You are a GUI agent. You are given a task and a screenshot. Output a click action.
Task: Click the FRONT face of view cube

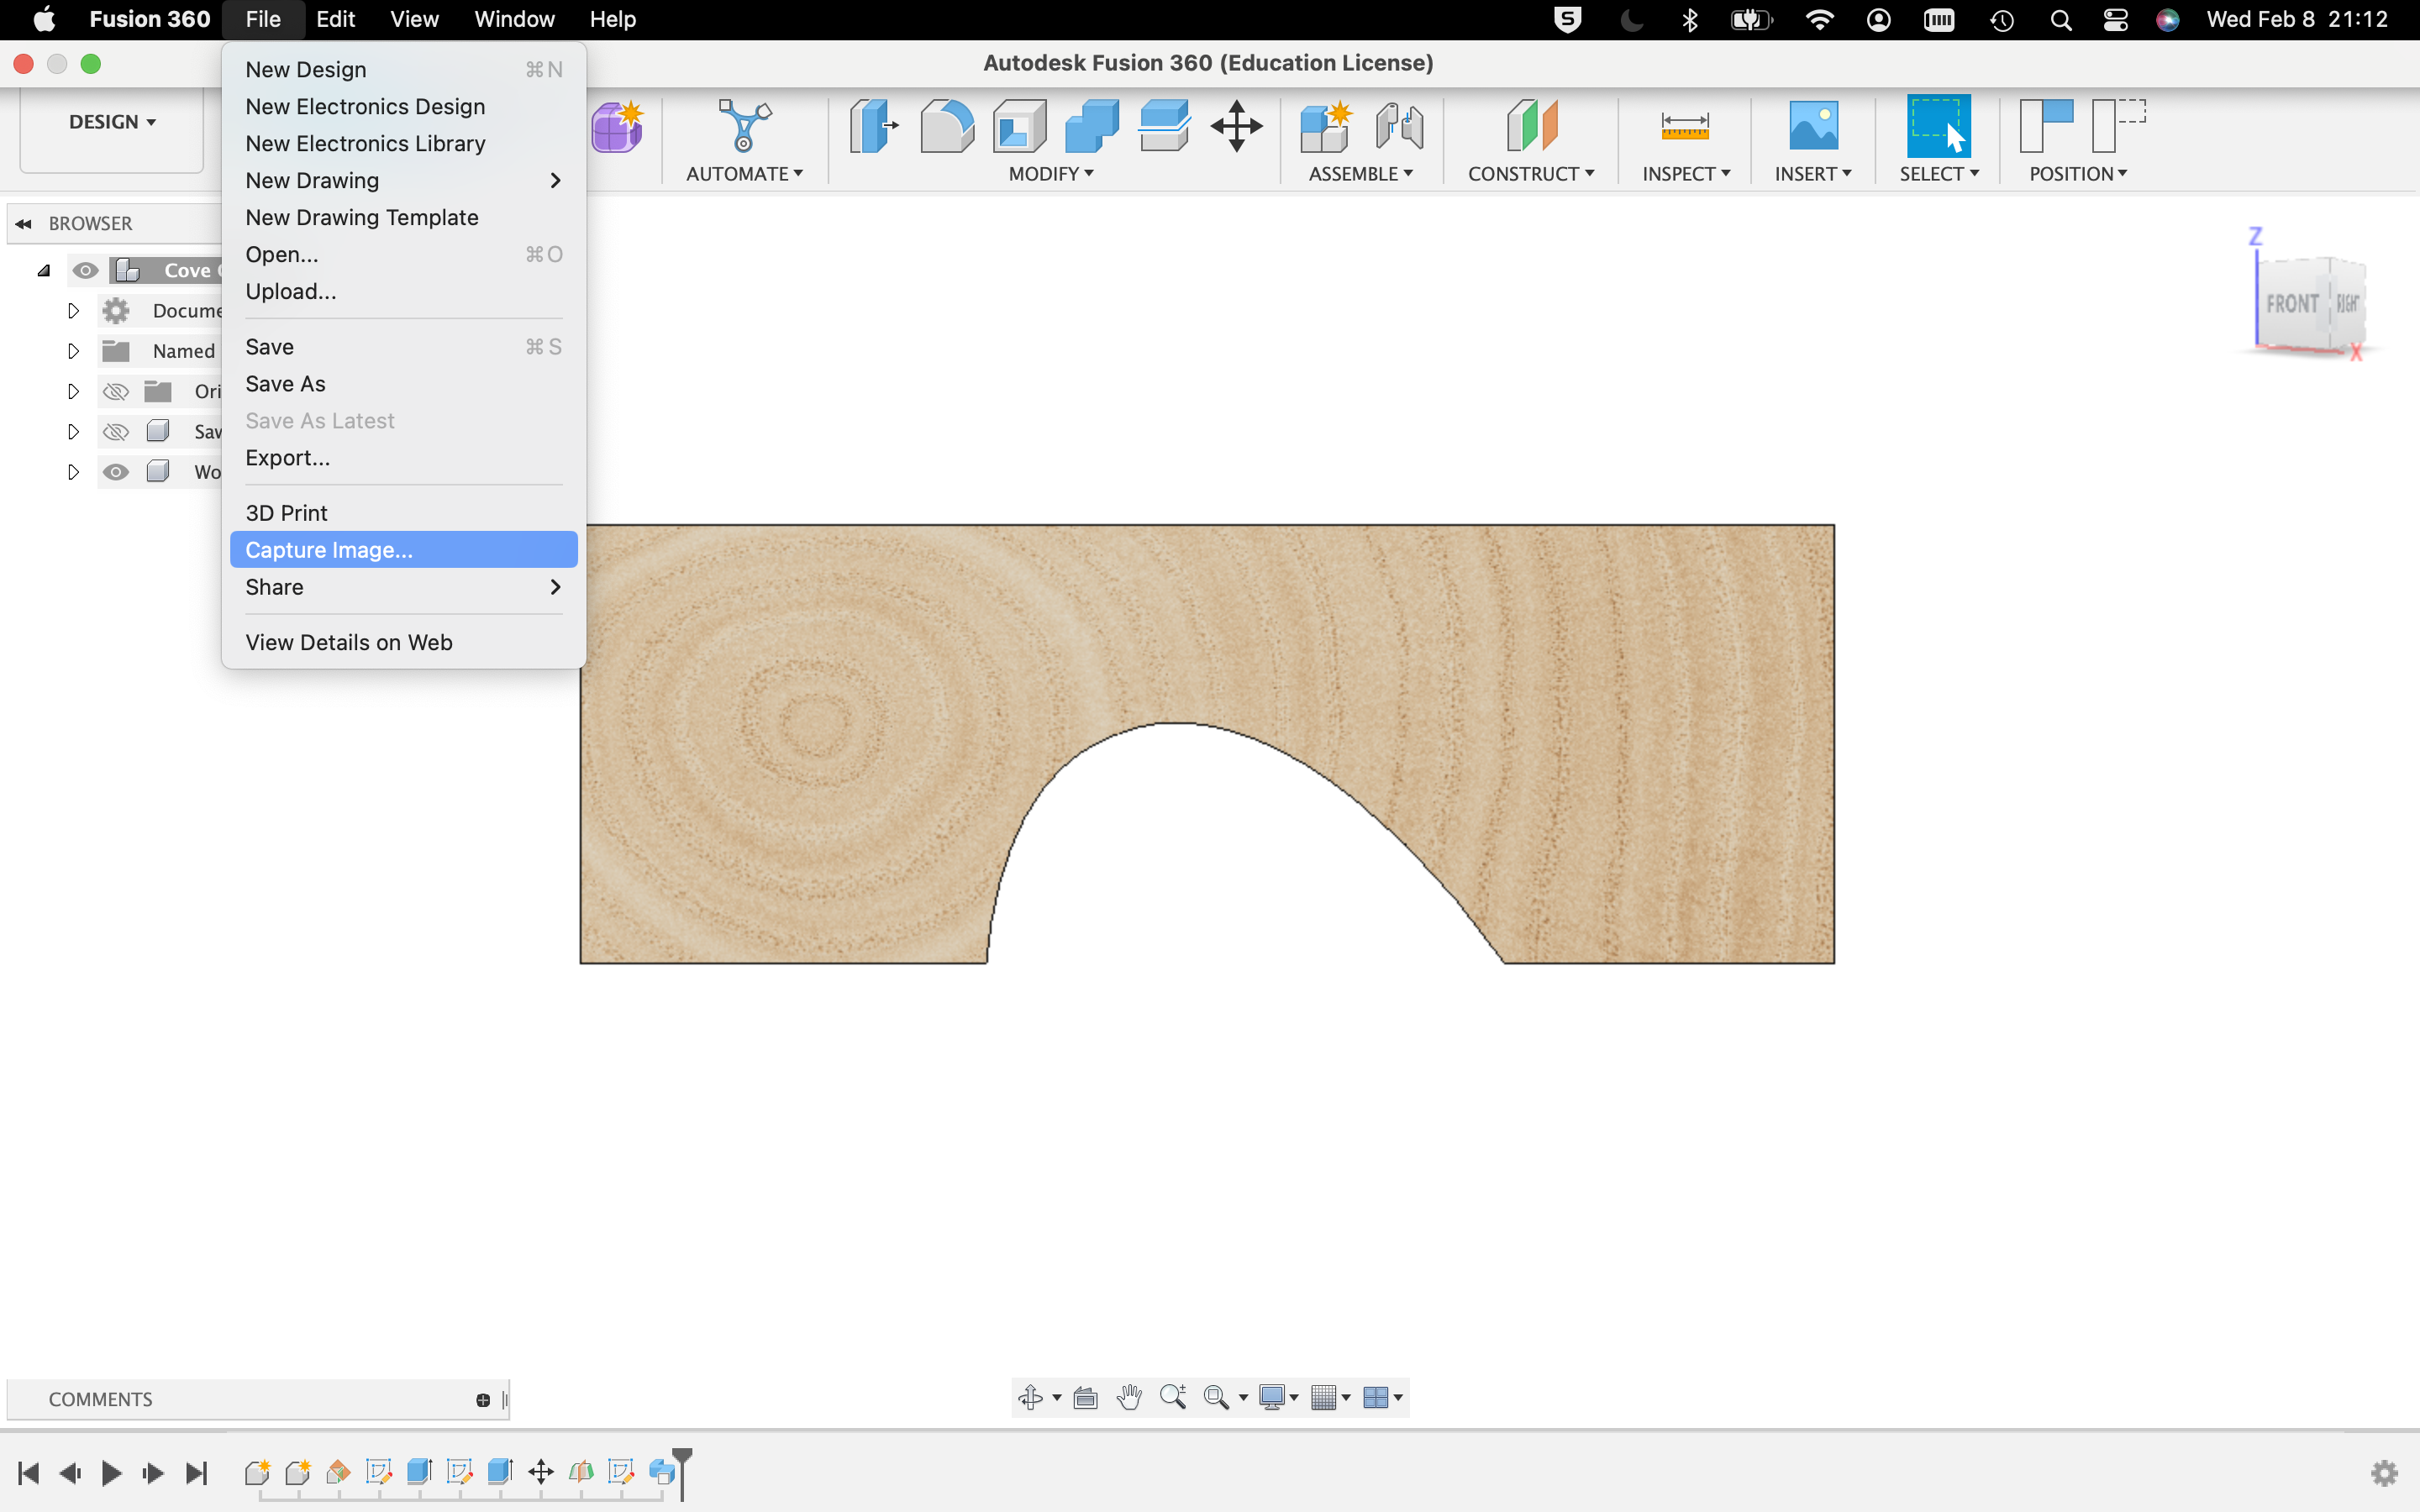pyautogui.click(x=2291, y=303)
